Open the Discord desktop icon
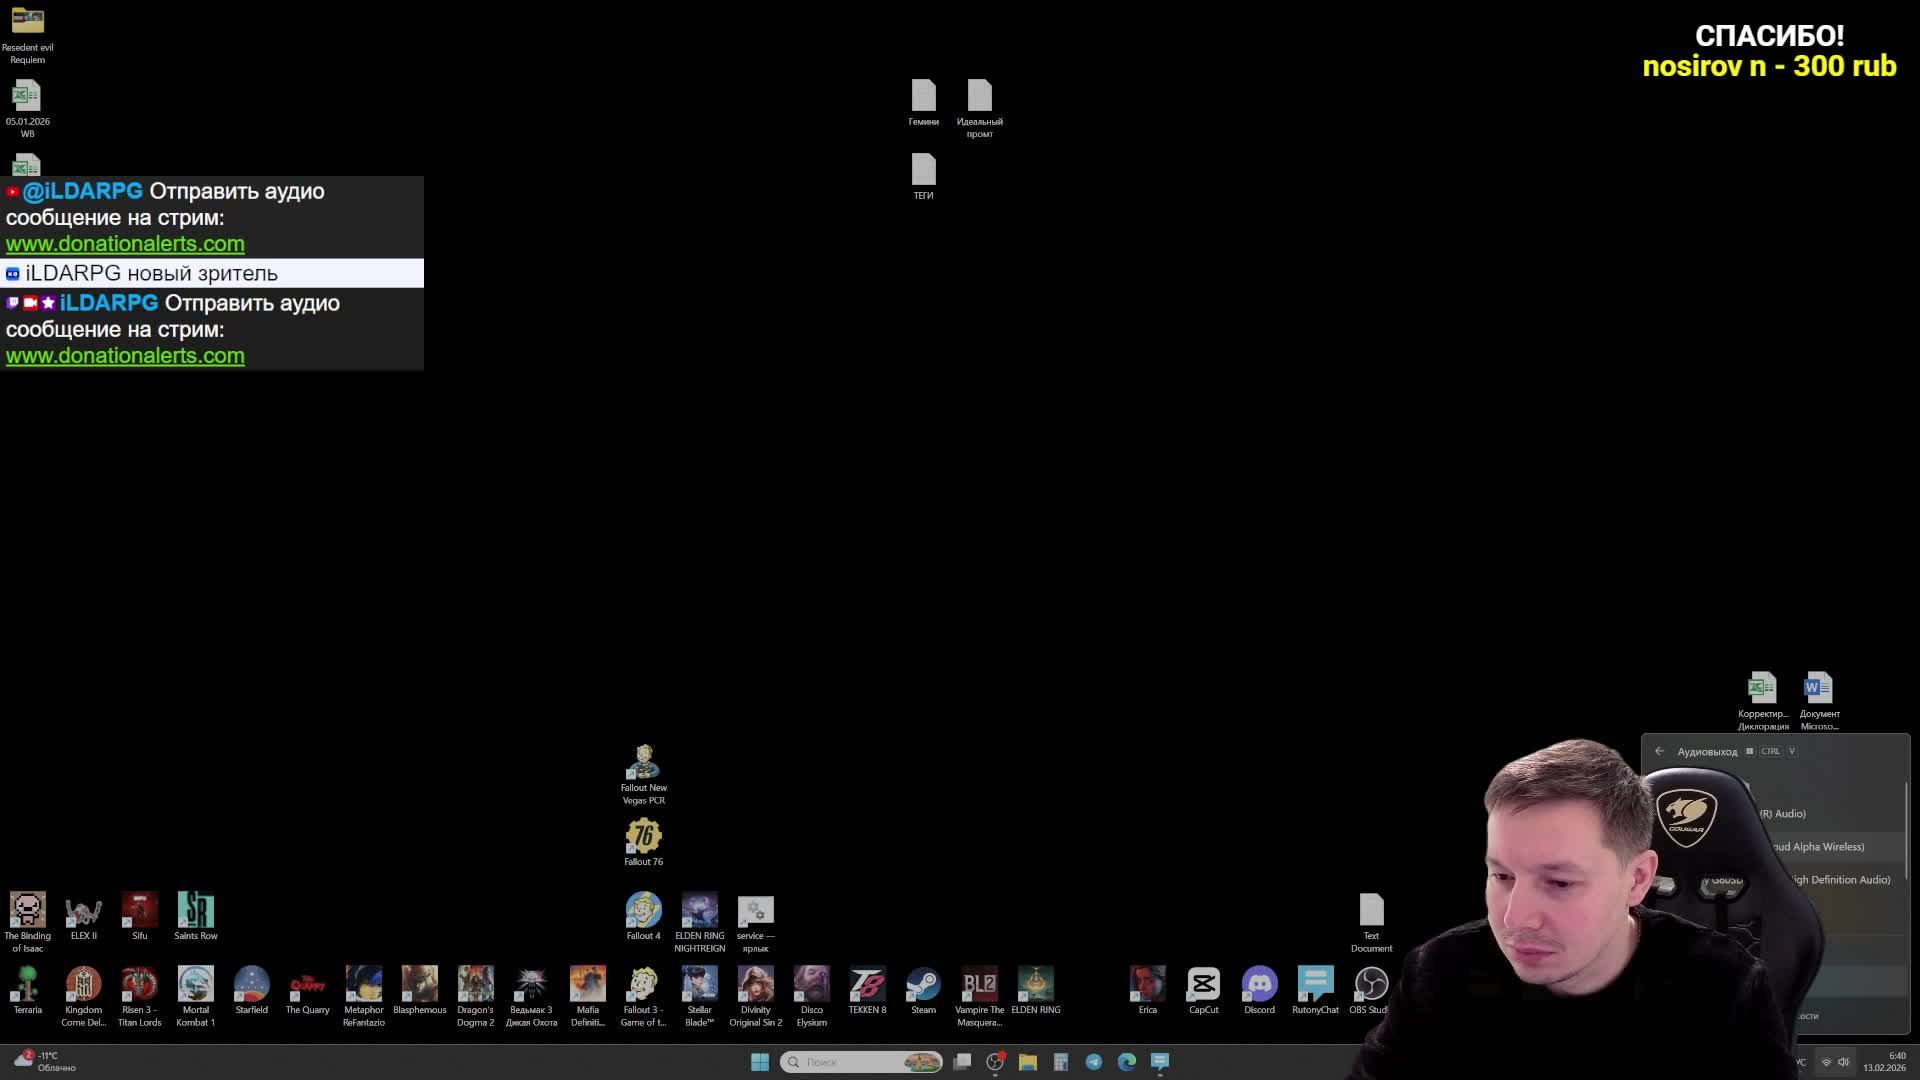 pyautogui.click(x=1259, y=985)
